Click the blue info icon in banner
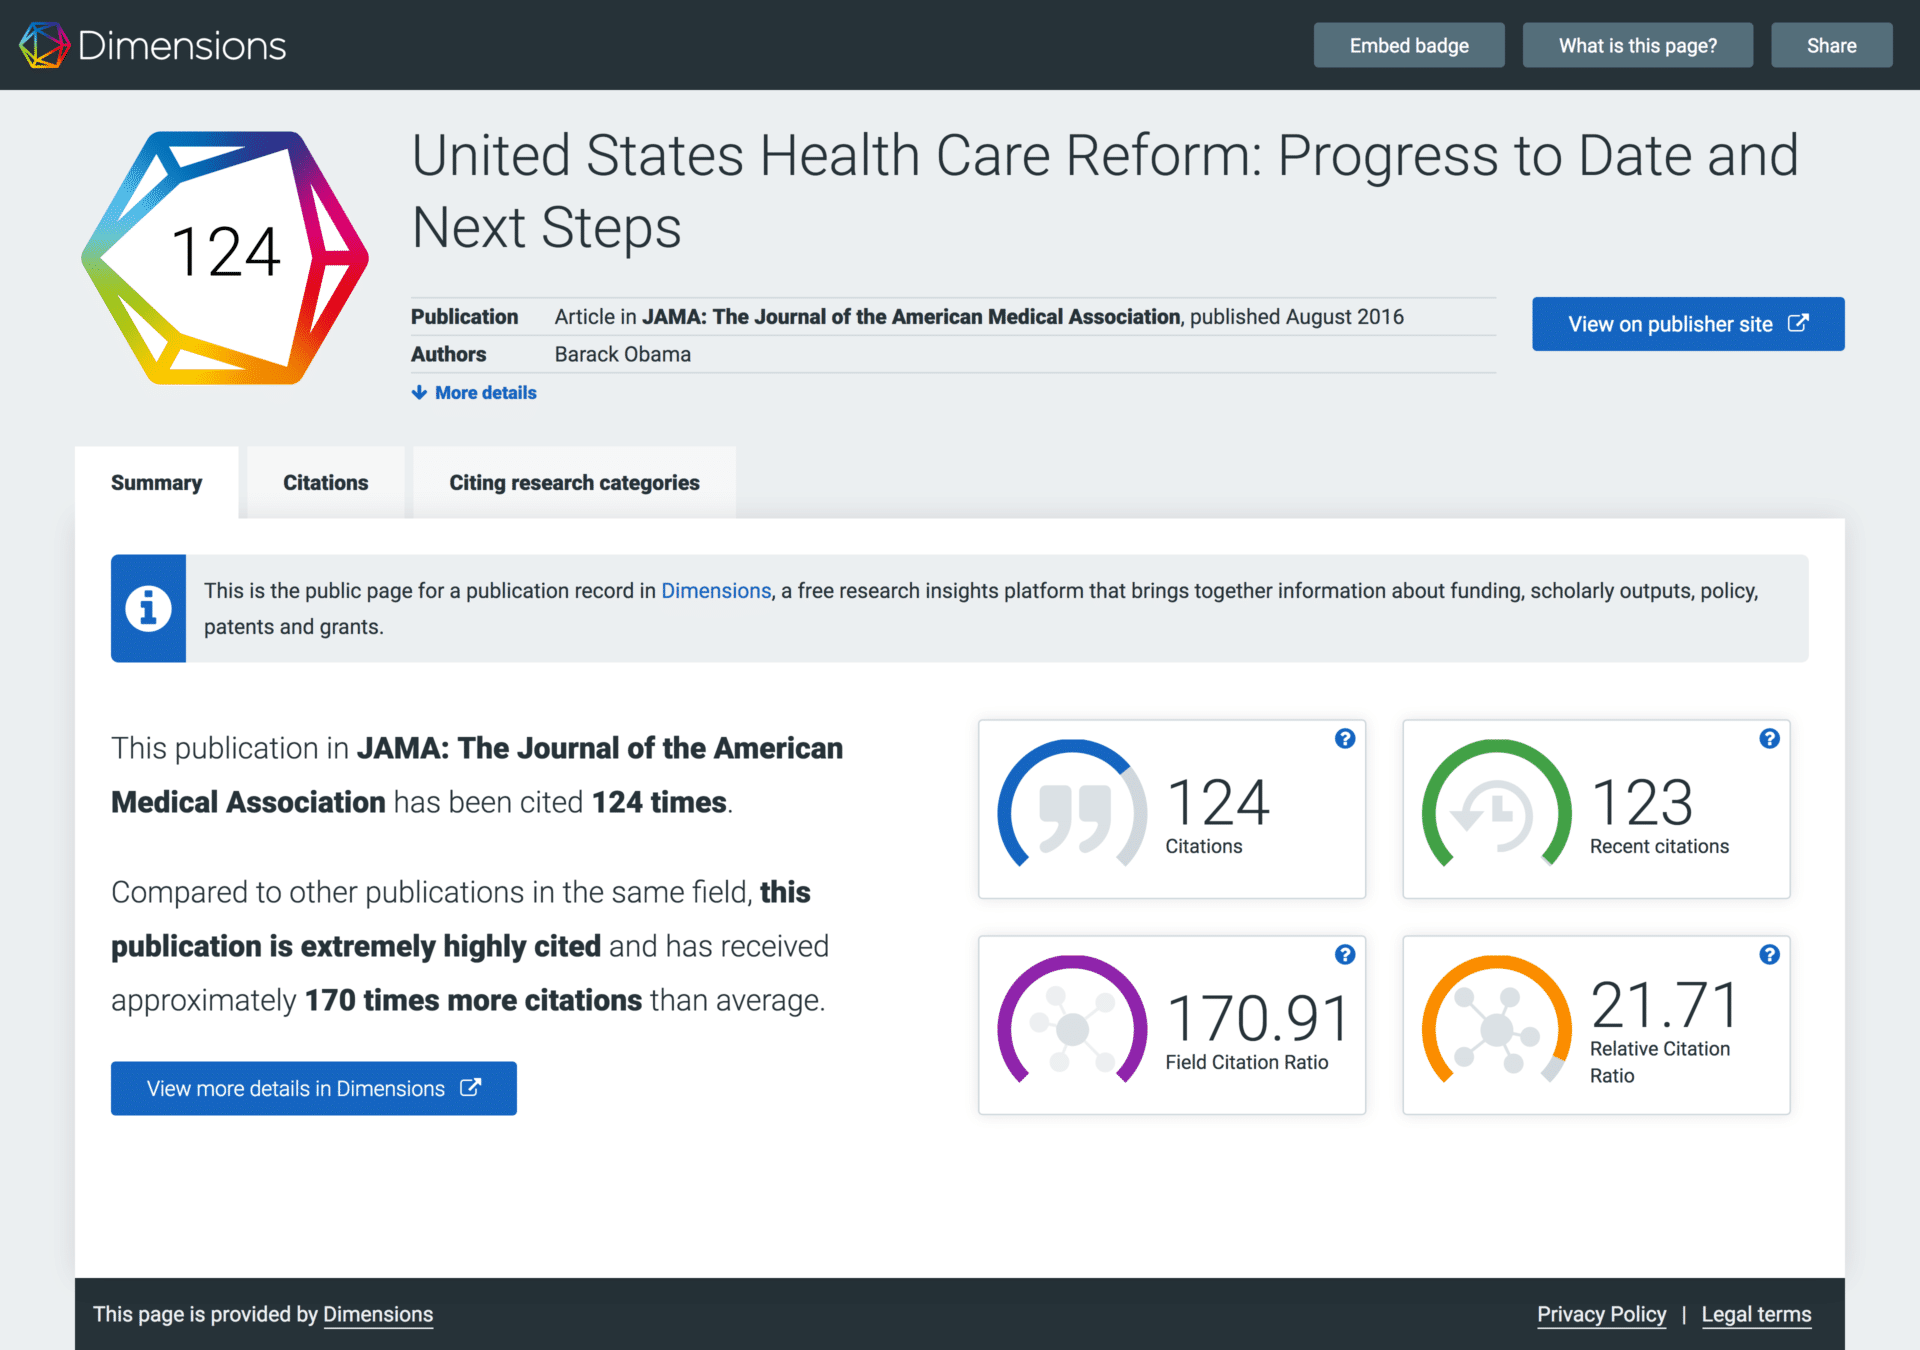 pyautogui.click(x=148, y=608)
